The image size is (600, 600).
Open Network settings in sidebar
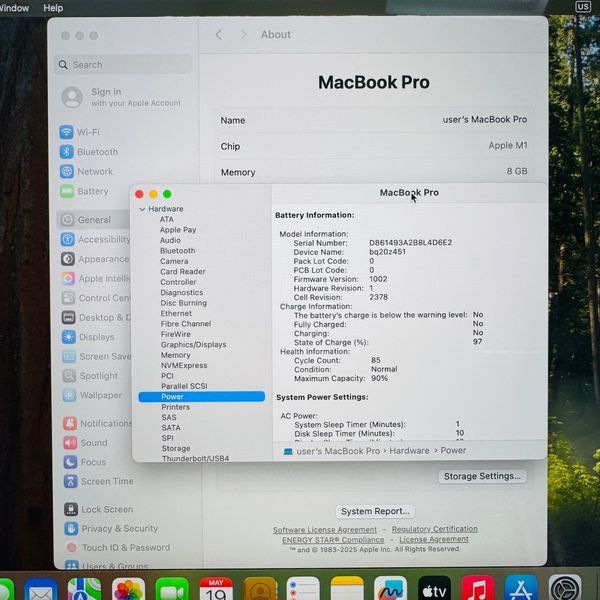coord(86,171)
